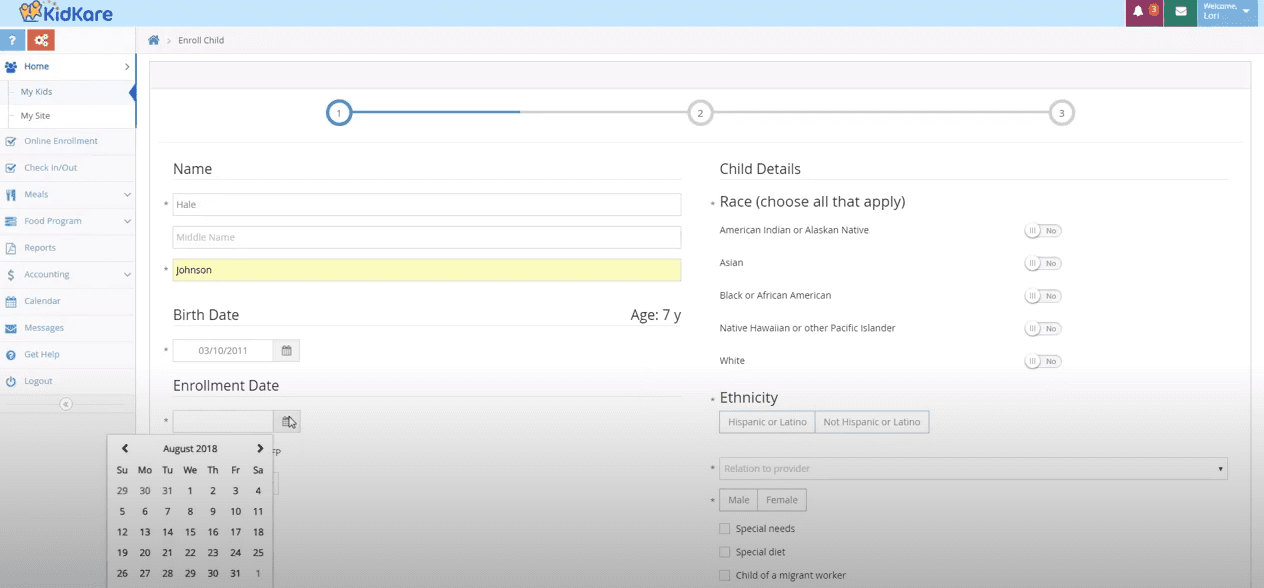This screenshot has width=1264, height=588.
Task: Click the home icon in breadcrumb
Action: [x=154, y=40]
